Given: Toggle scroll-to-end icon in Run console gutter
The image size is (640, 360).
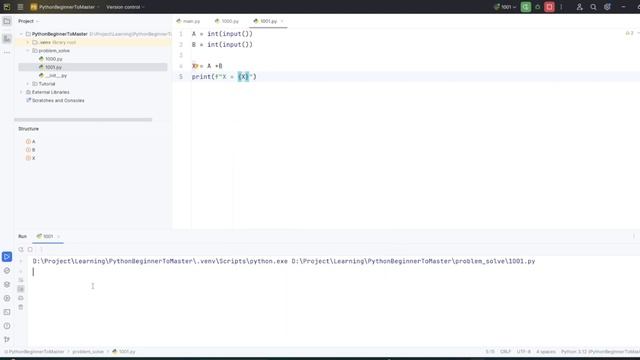Looking at the screenshot, I should point(21,289).
